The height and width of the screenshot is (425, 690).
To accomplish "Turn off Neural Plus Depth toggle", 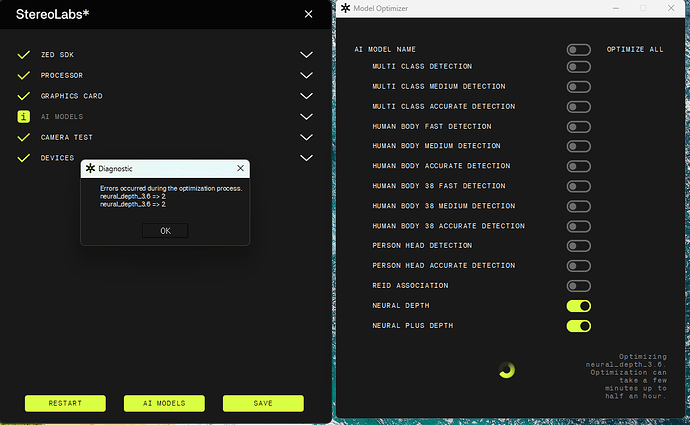I will pyautogui.click(x=578, y=326).
